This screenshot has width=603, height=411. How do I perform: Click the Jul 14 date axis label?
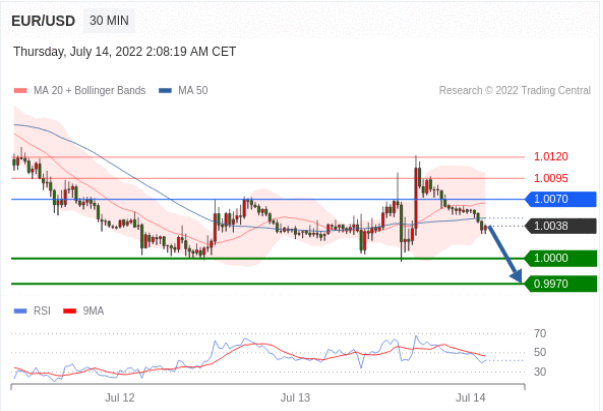[x=470, y=397]
